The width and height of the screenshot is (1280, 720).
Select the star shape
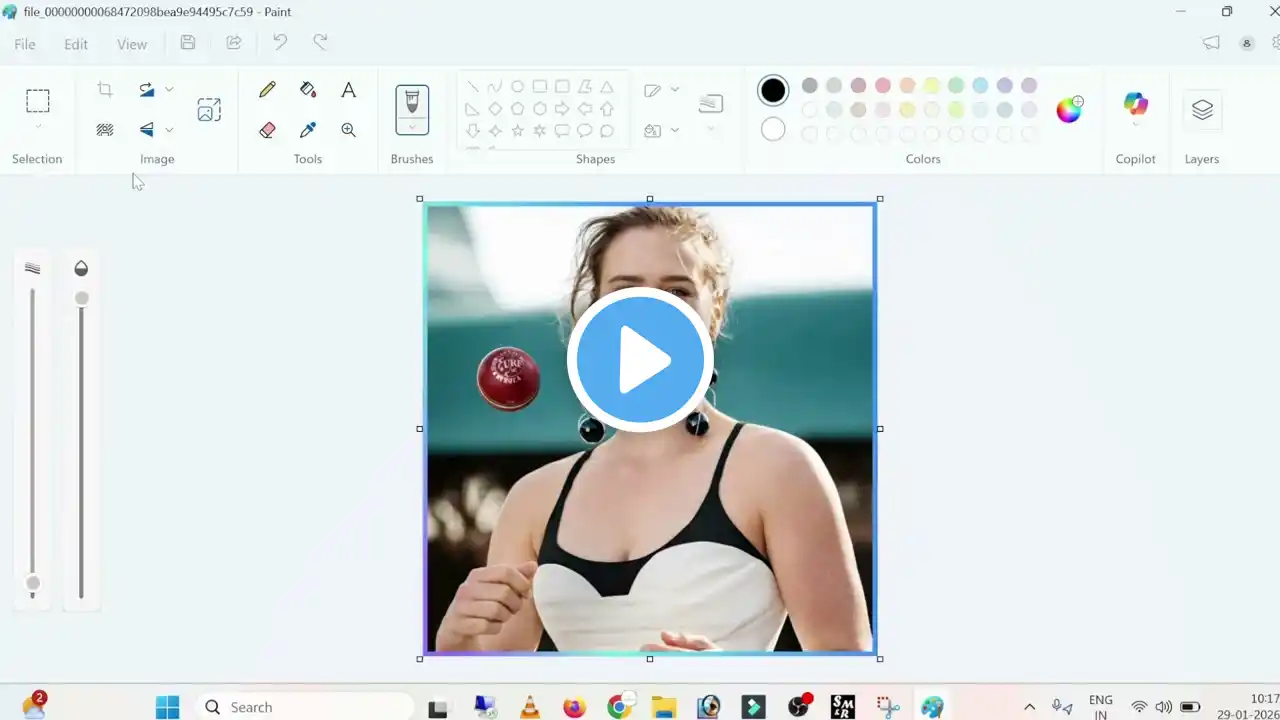pos(516,130)
